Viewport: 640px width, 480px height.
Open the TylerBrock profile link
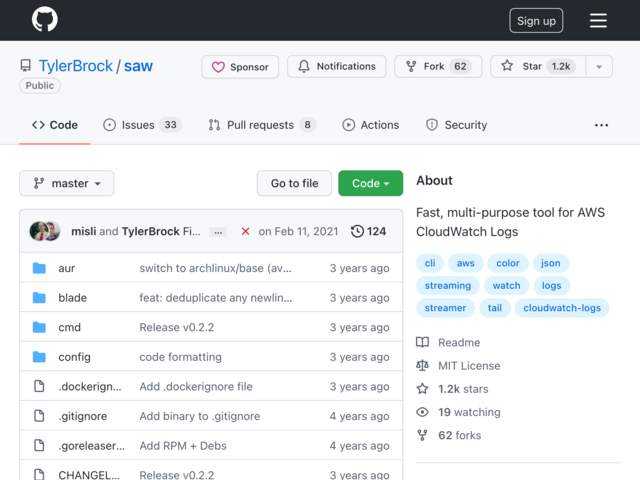point(76,66)
